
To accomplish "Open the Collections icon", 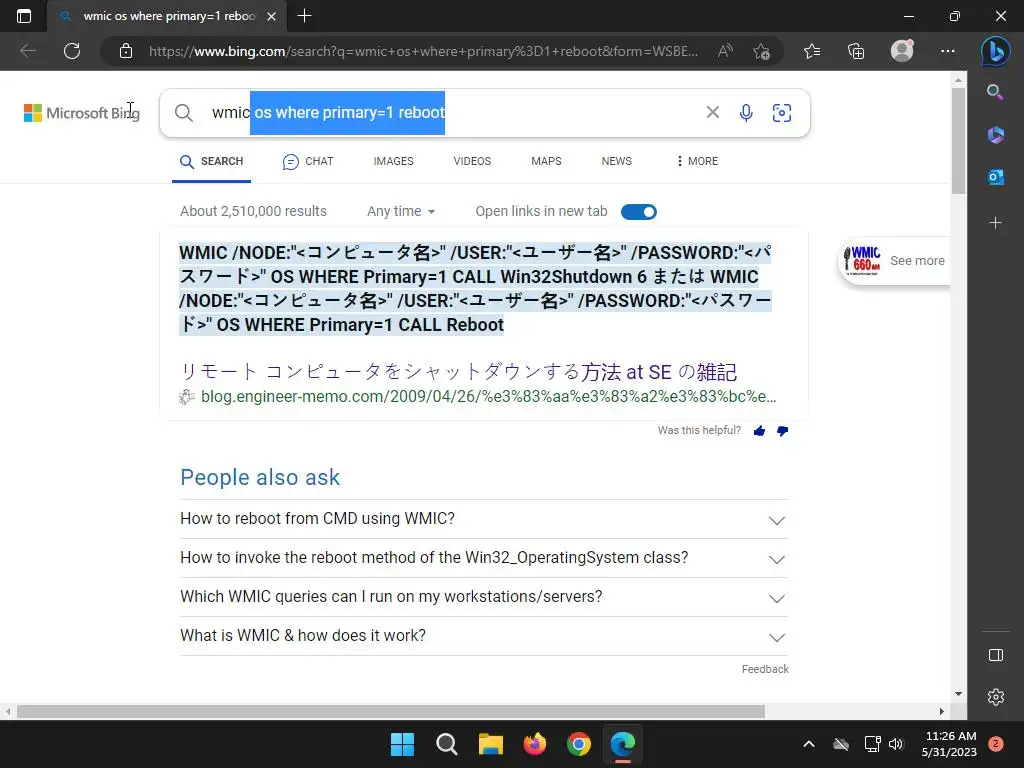I will tap(856, 51).
